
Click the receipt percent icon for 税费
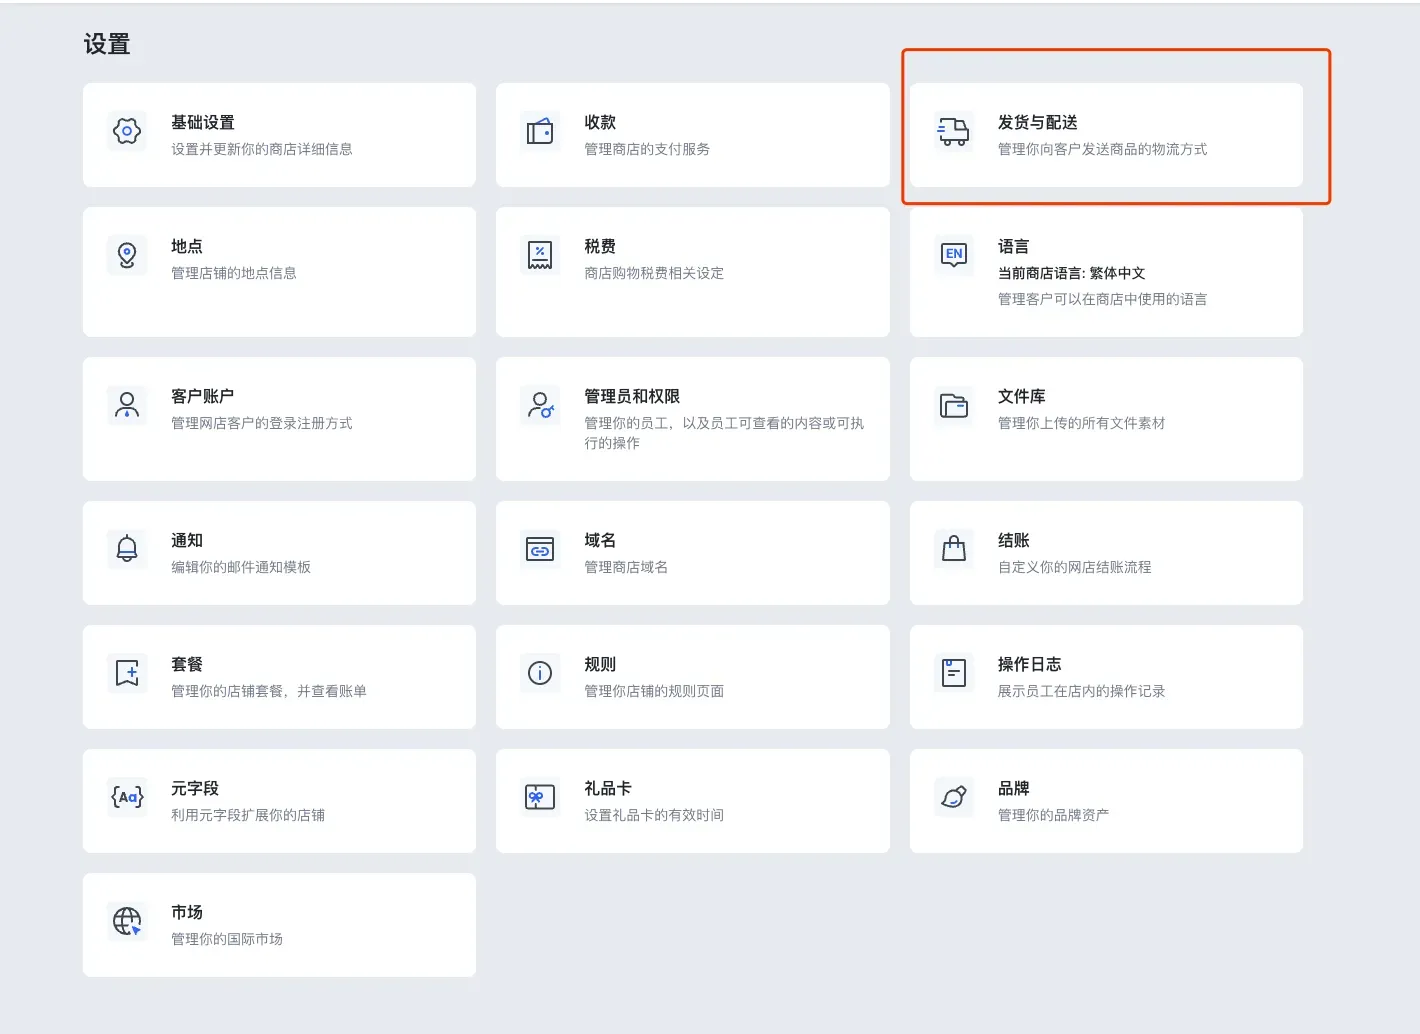point(540,255)
